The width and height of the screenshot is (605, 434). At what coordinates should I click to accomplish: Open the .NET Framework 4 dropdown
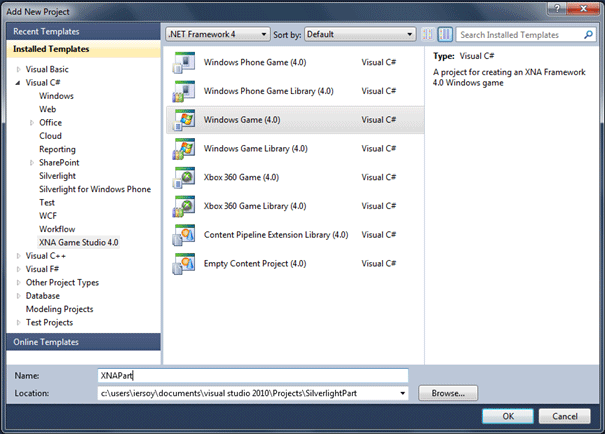click(218, 34)
